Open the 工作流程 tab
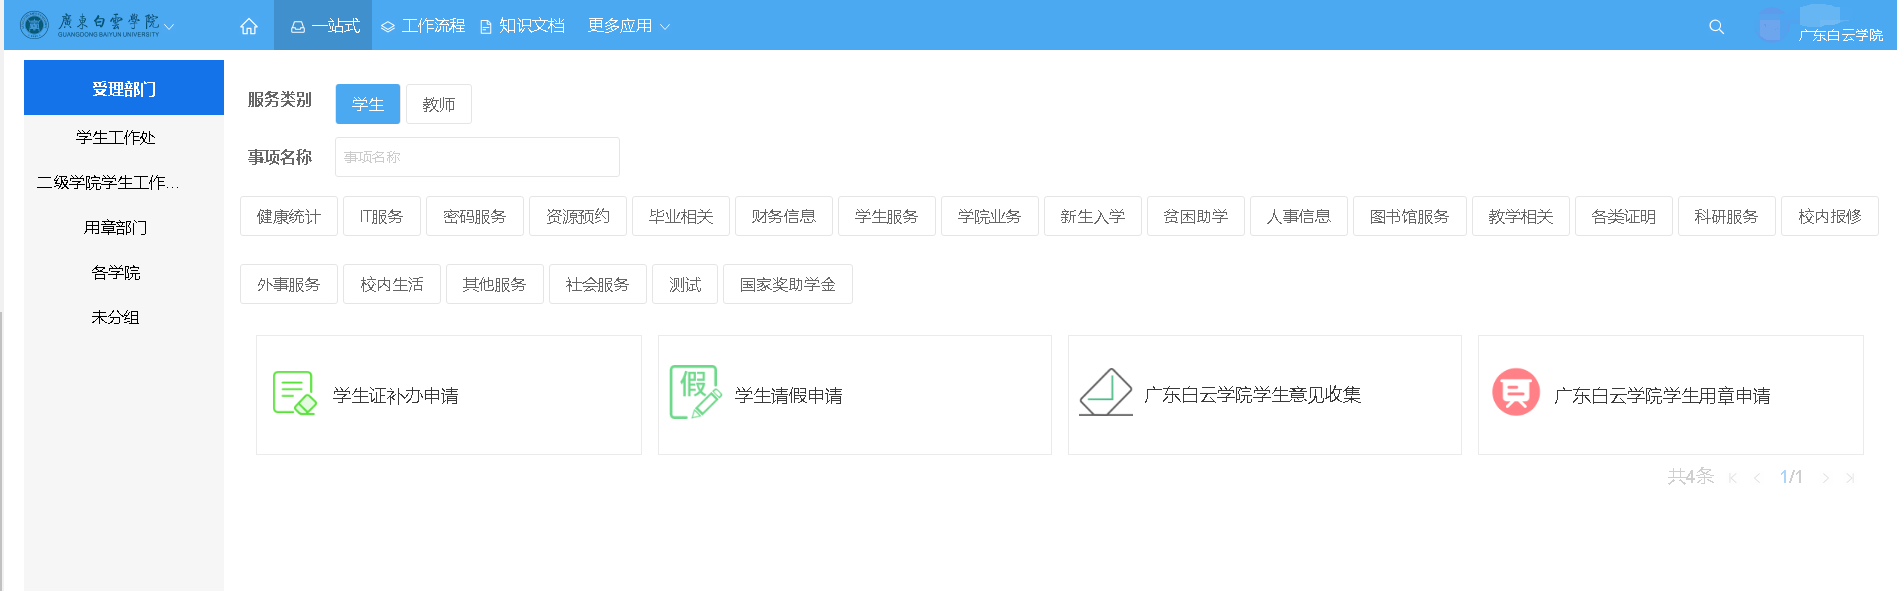The image size is (1897, 591). pos(423,26)
